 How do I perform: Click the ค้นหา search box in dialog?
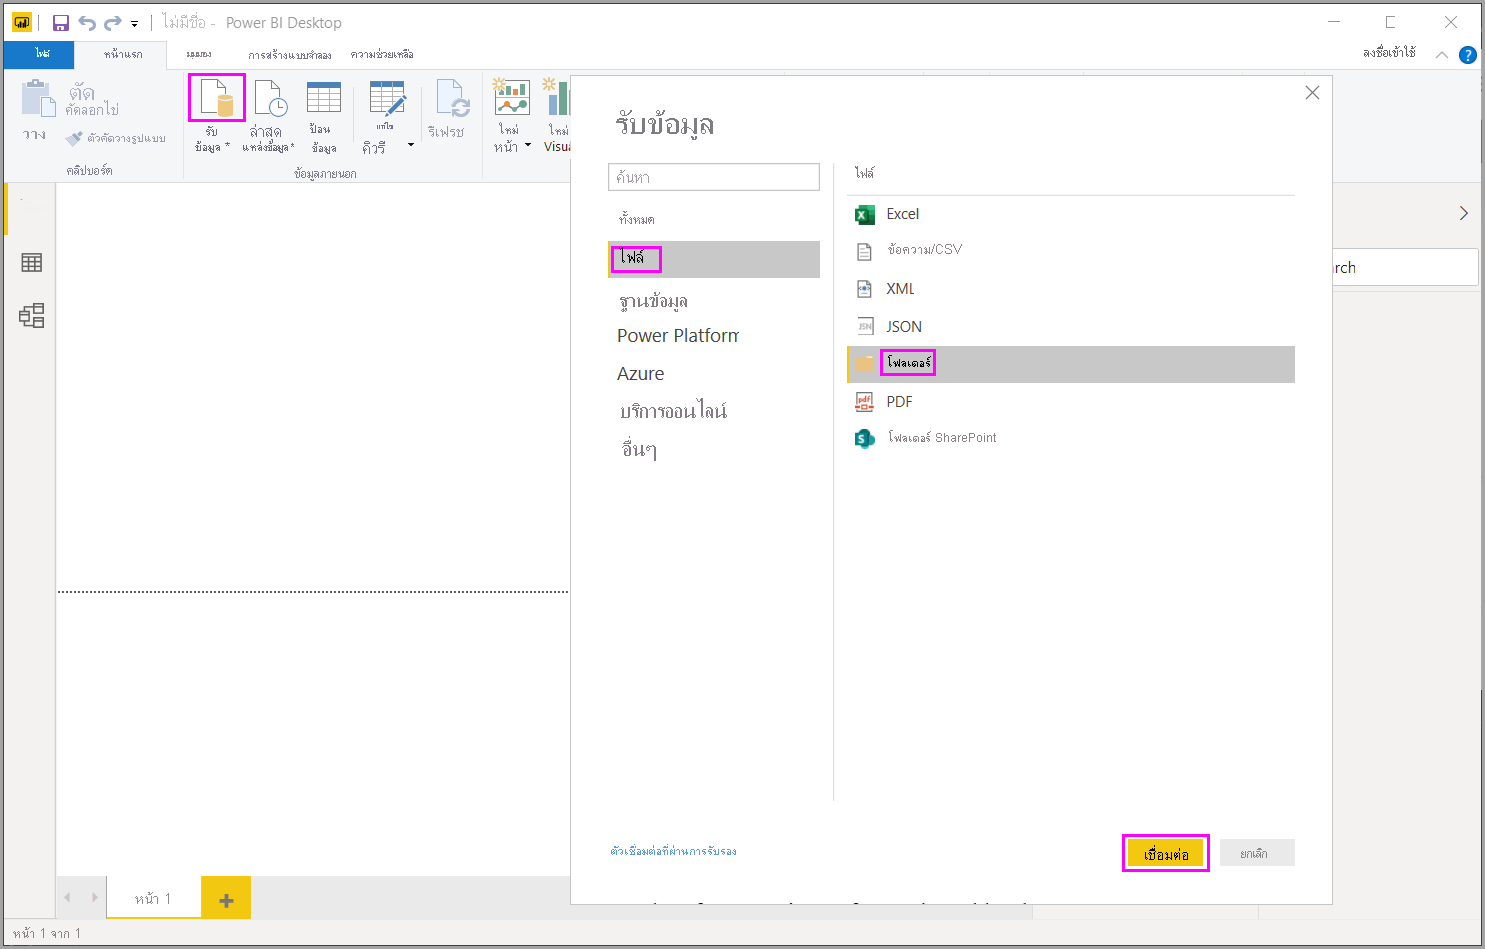pyautogui.click(x=714, y=177)
